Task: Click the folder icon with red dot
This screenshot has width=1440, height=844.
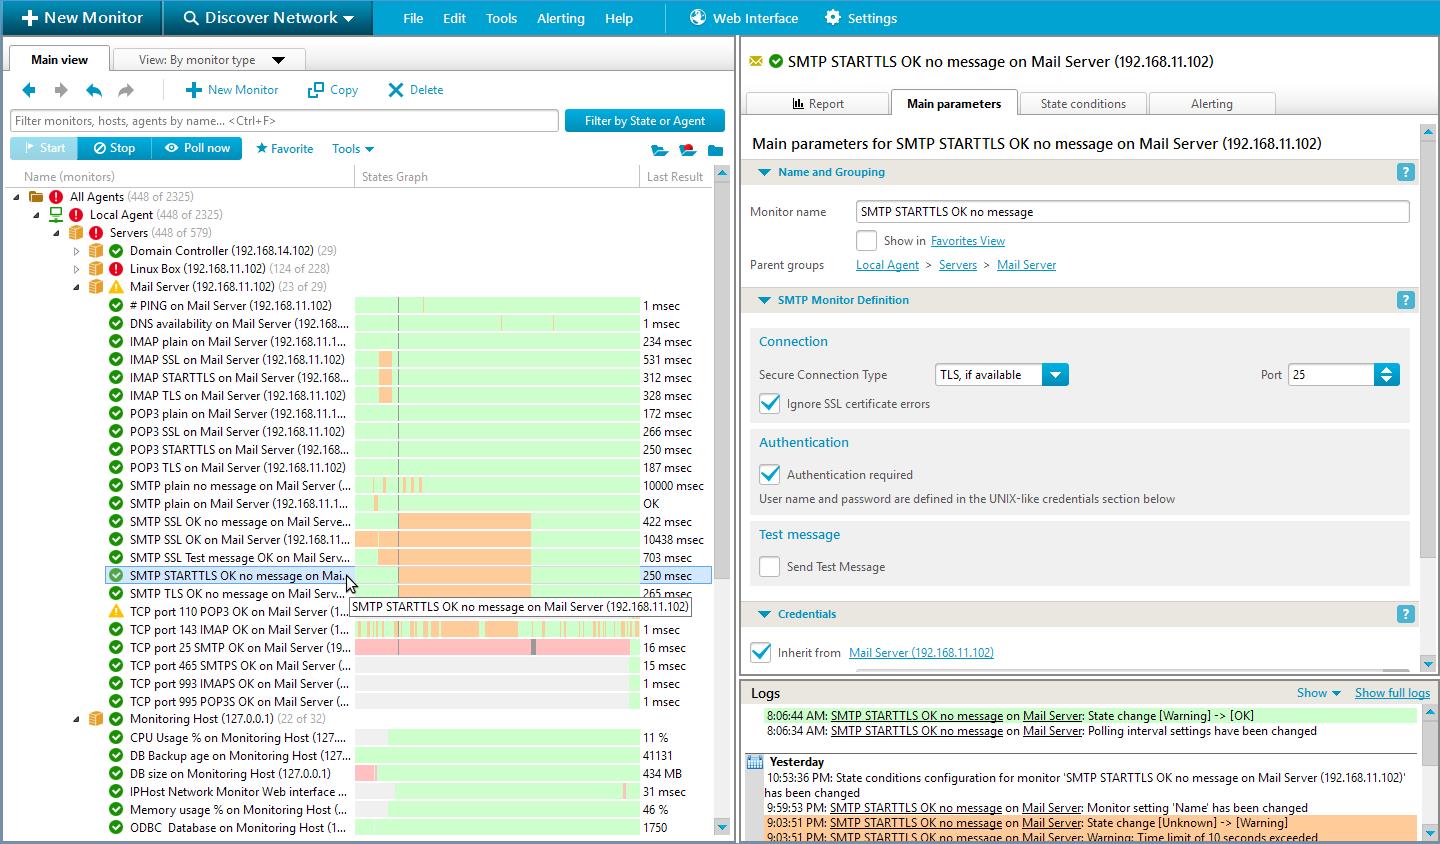Action: 687,150
